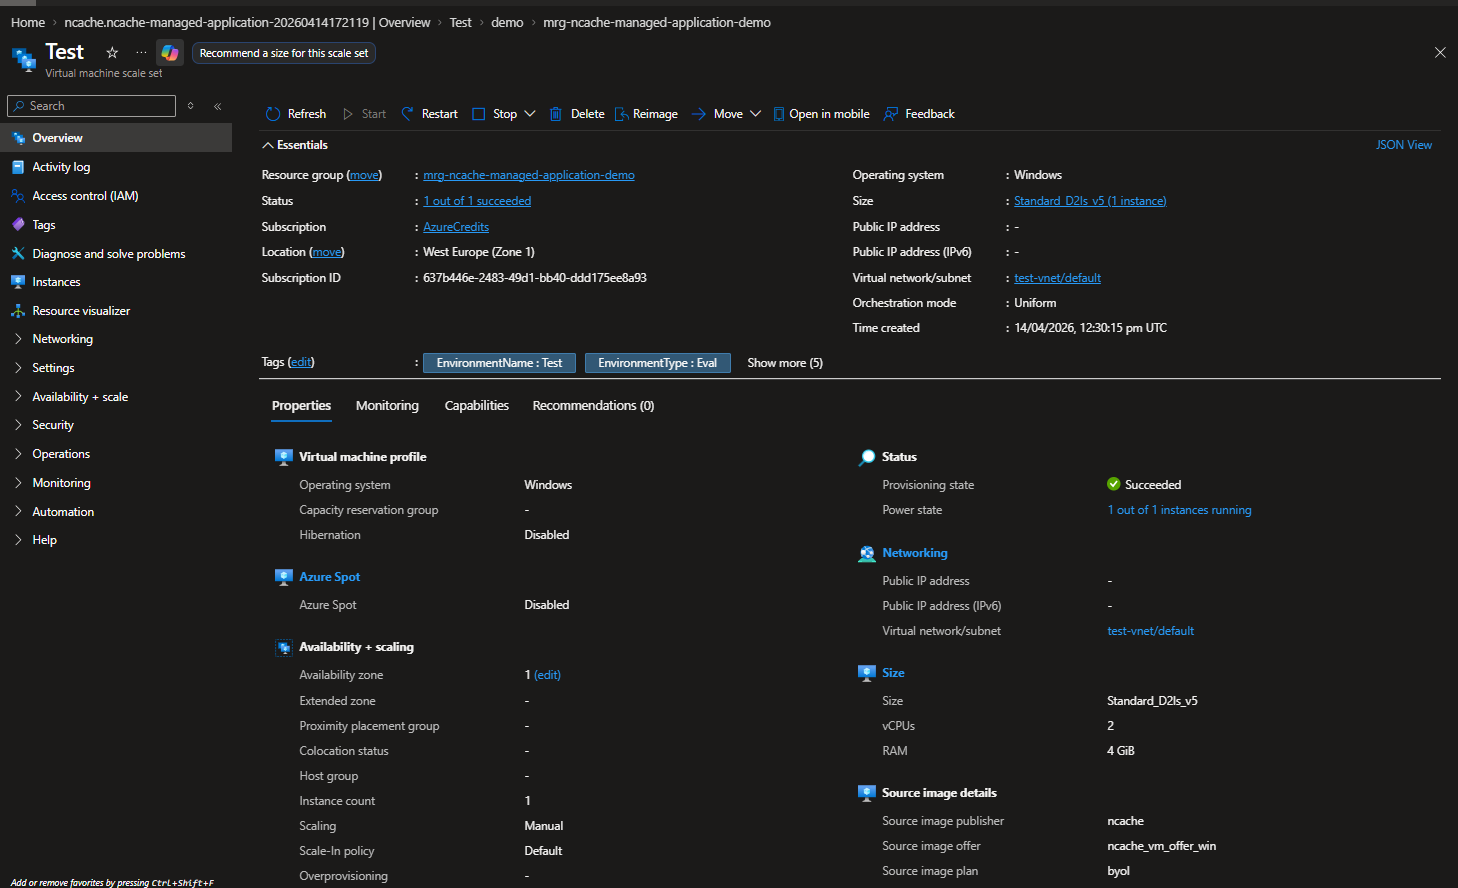
Task: Switch to the Monitoring tab
Action: point(387,406)
